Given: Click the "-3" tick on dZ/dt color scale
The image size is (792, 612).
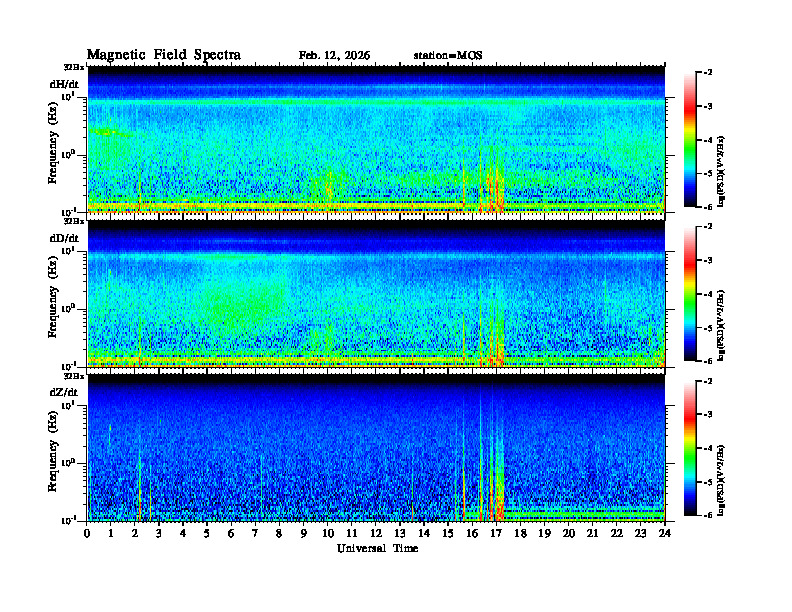Looking at the screenshot, I should (707, 414).
